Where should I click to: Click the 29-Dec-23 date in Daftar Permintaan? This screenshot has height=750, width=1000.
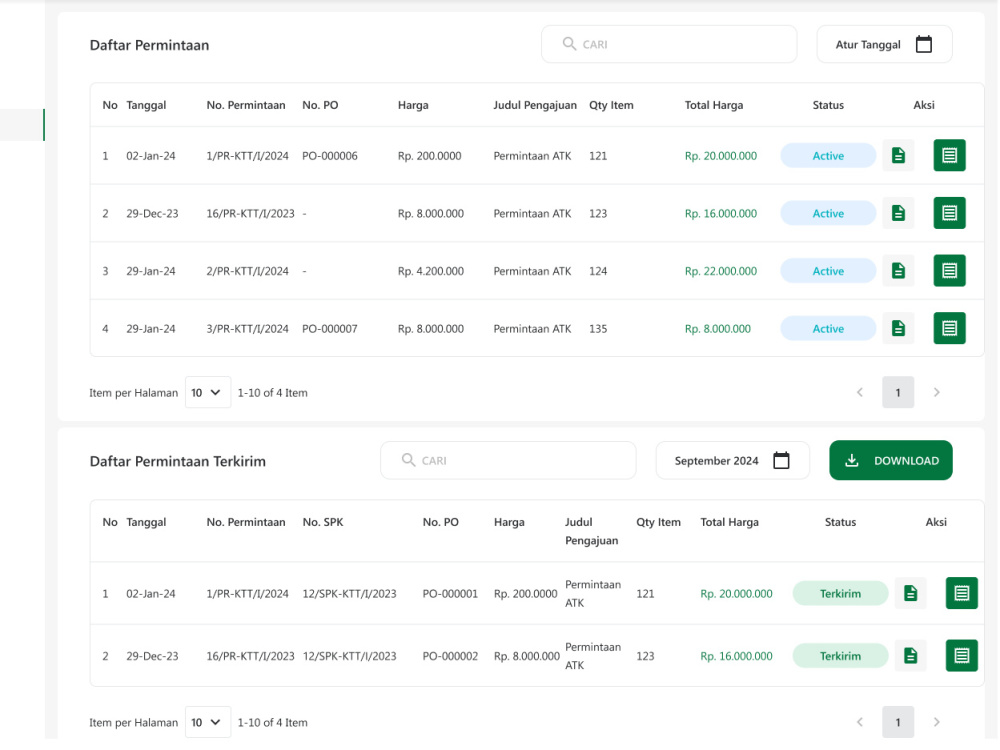point(152,213)
